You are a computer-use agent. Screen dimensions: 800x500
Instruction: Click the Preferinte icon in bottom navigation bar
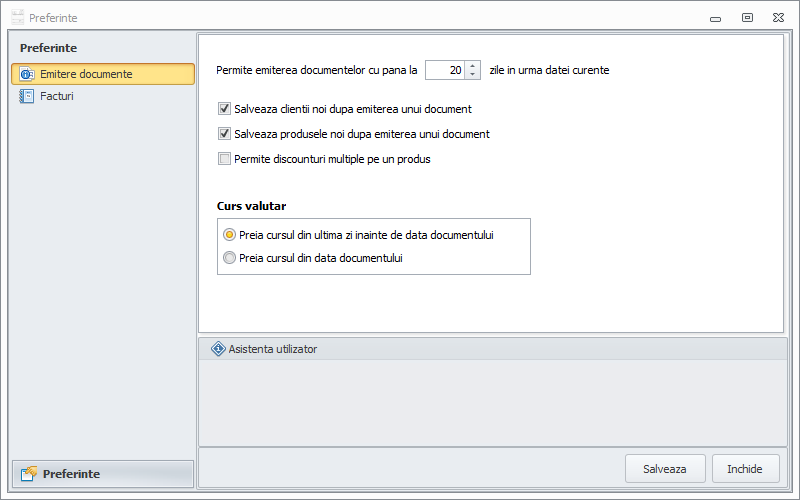click(x=29, y=473)
